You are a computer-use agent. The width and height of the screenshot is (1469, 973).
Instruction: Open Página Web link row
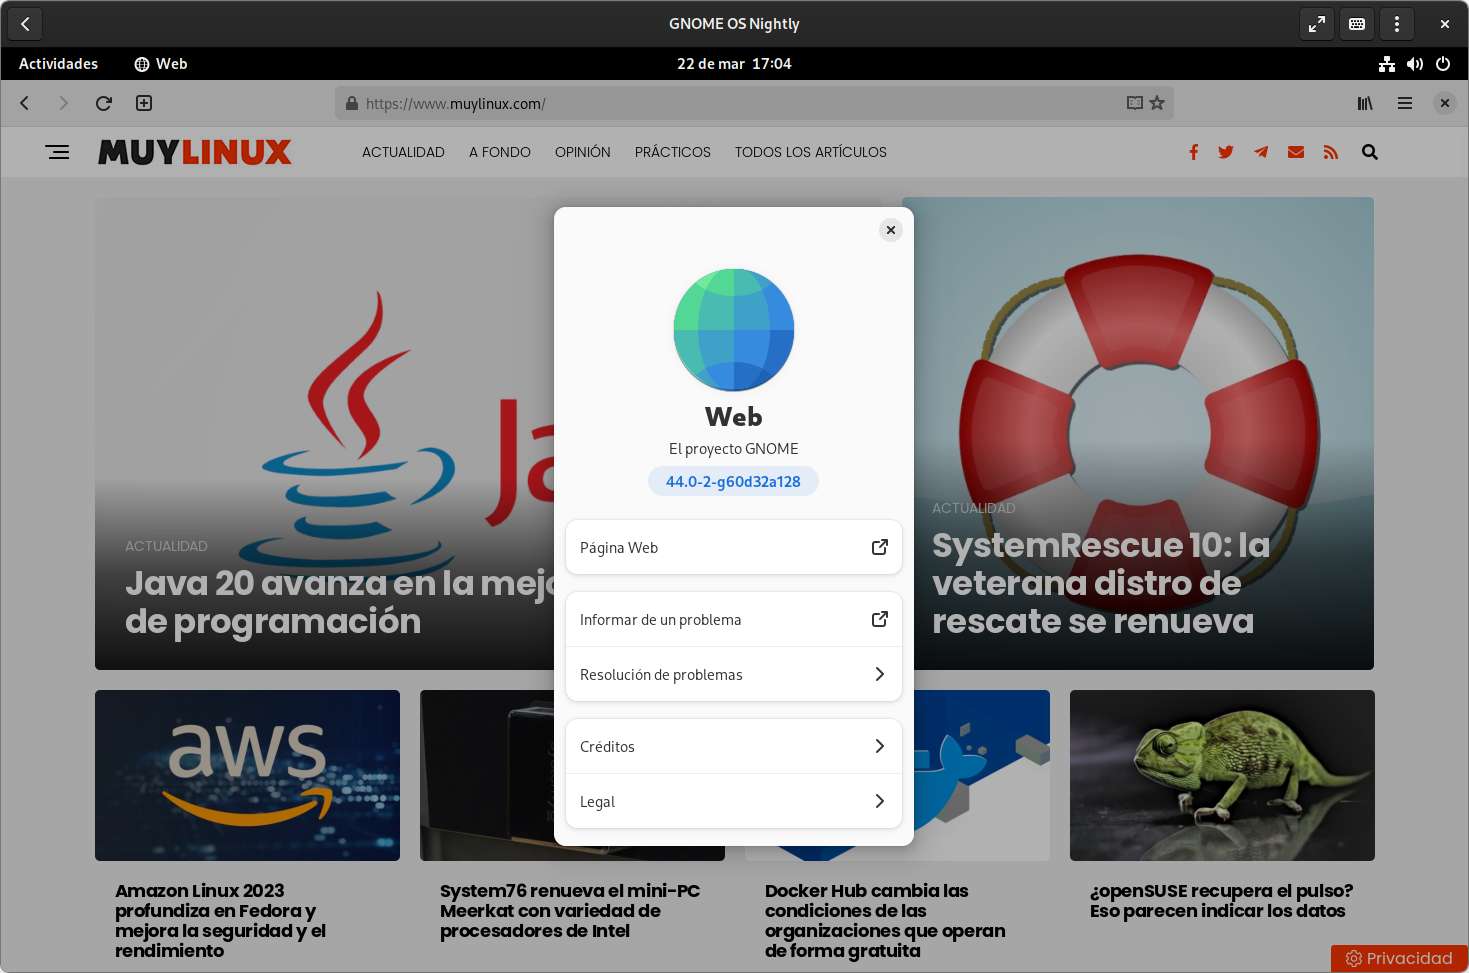pyautogui.click(x=734, y=547)
